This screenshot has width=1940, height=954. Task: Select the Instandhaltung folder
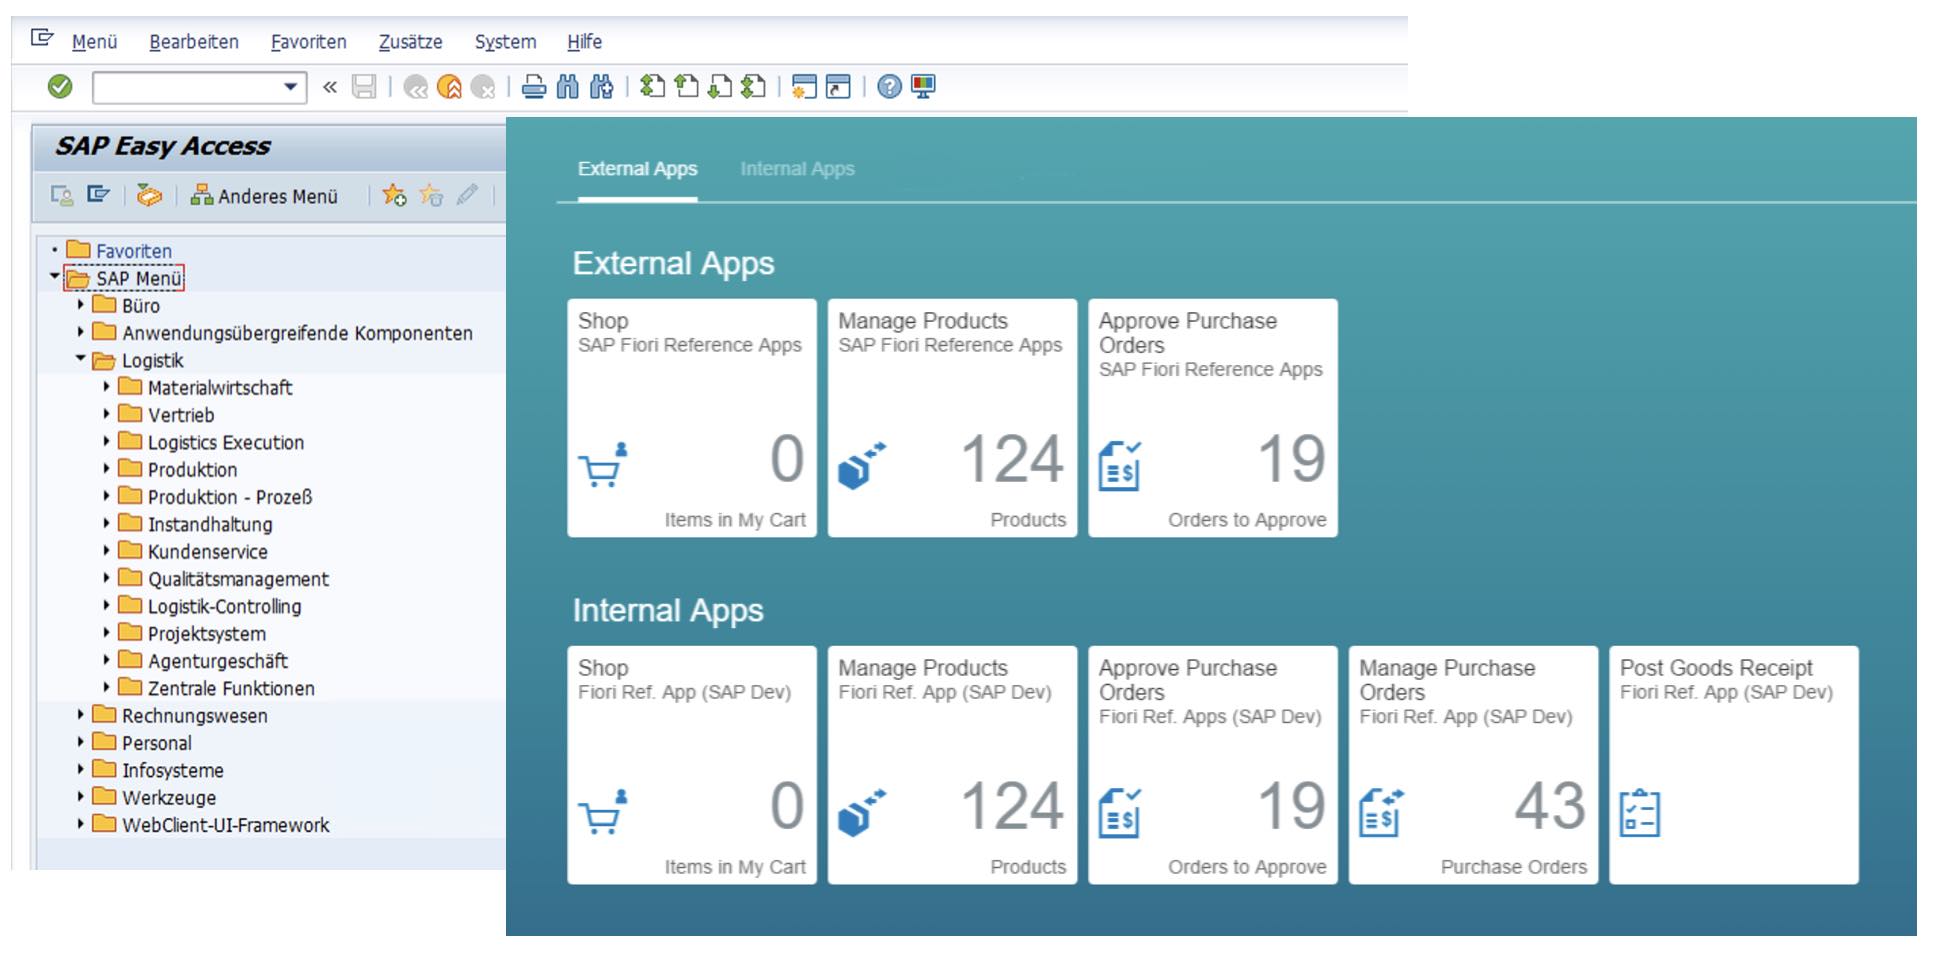pos(210,524)
